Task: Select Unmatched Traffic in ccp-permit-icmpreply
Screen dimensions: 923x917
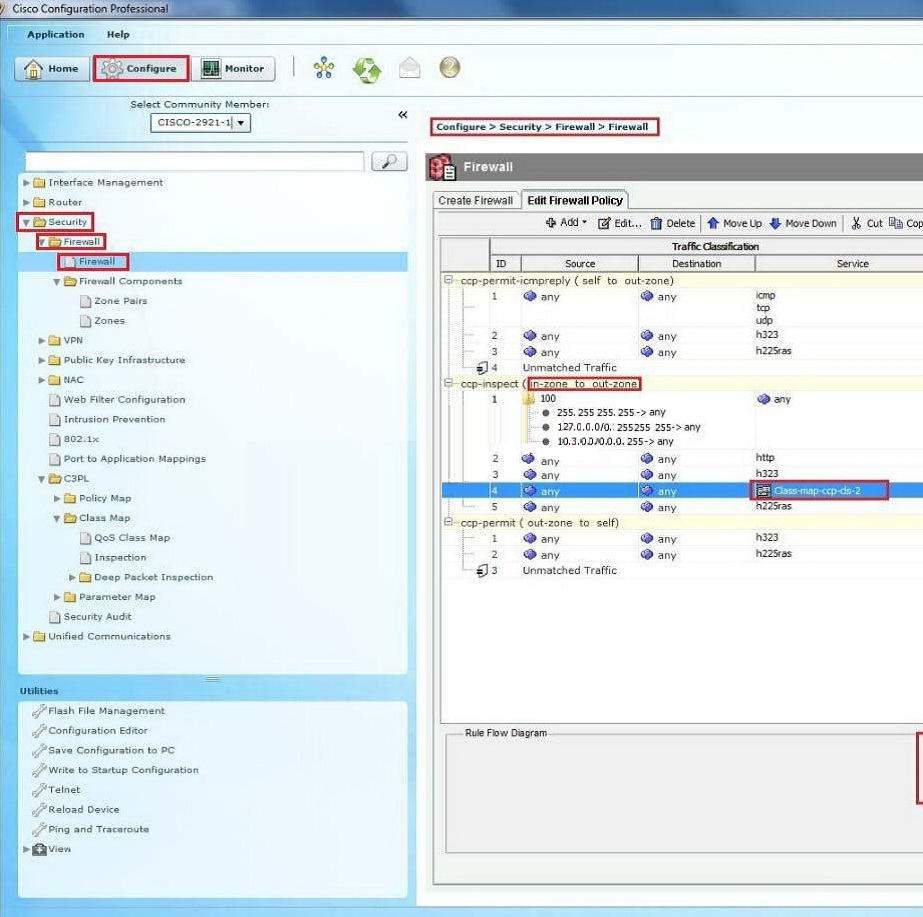Action: (x=570, y=368)
